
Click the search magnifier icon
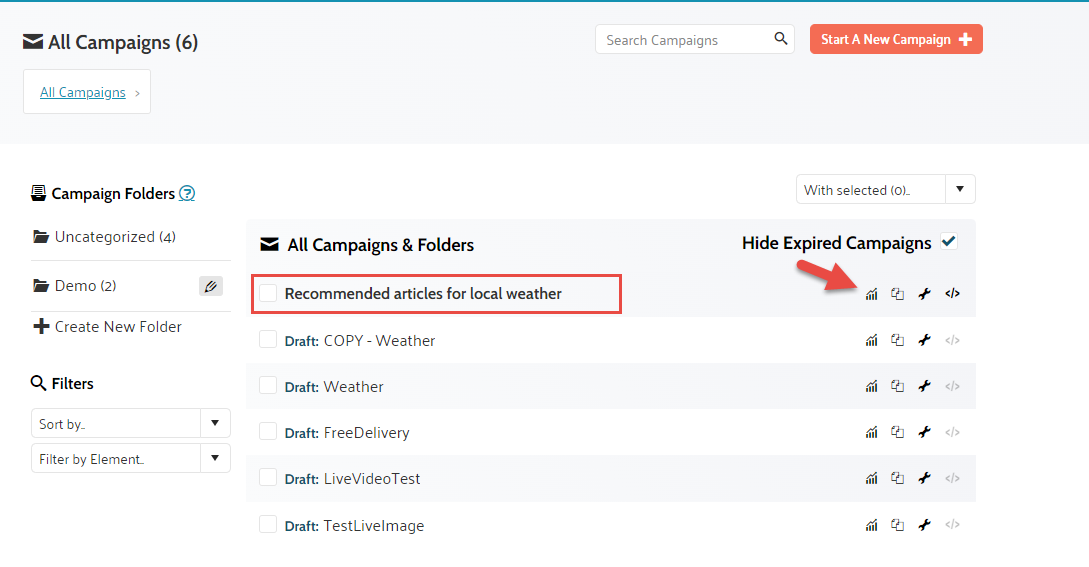pos(780,40)
